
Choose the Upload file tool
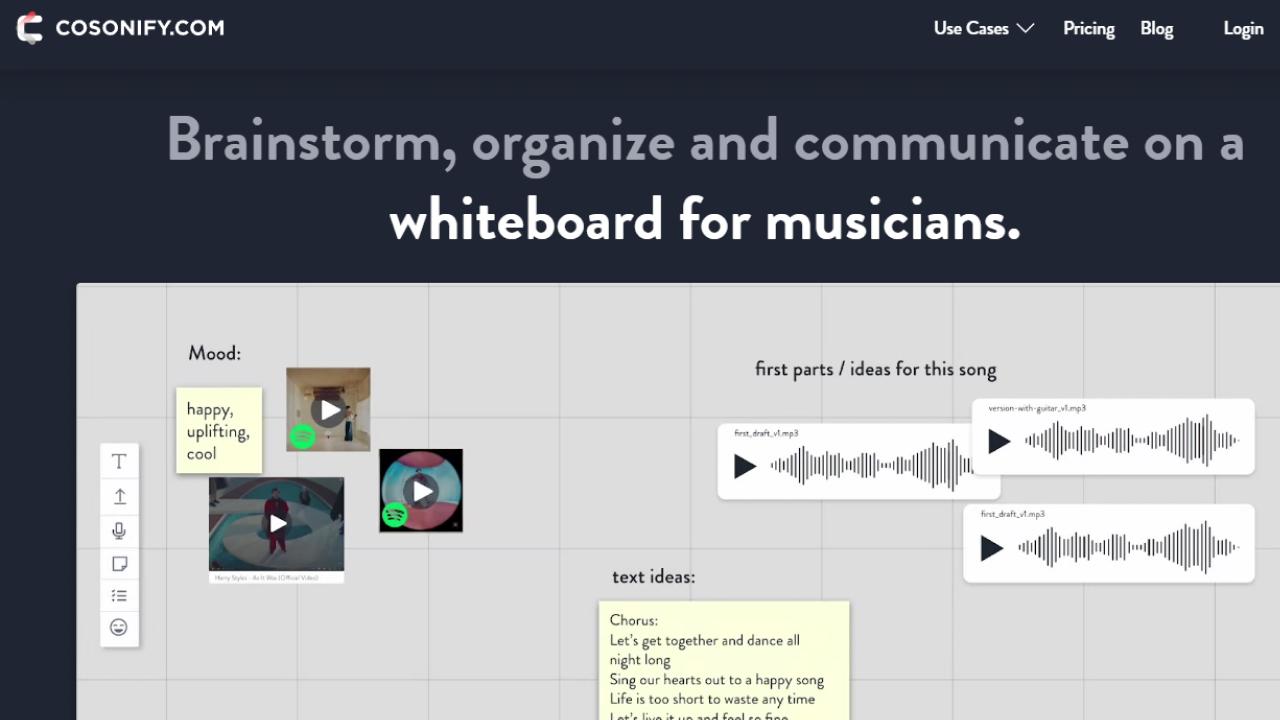pos(119,496)
